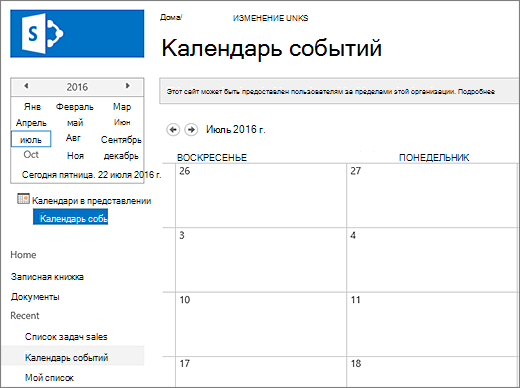Go to next year in mini calendar
Image resolution: width=520 pixels, height=388 pixels.
click(x=127, y=86)
